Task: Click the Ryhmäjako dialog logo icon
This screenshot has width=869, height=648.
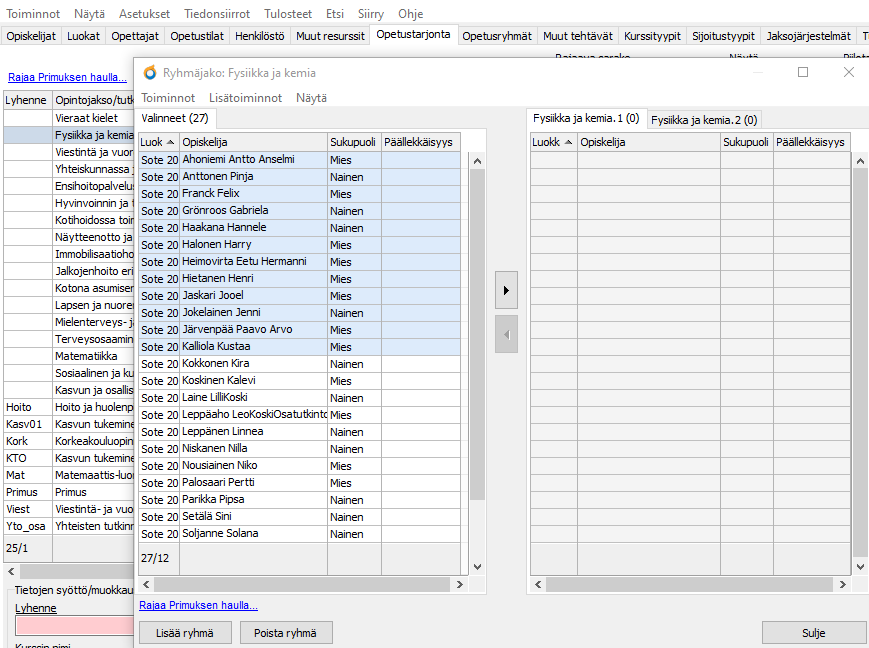Action: point(150,73)
